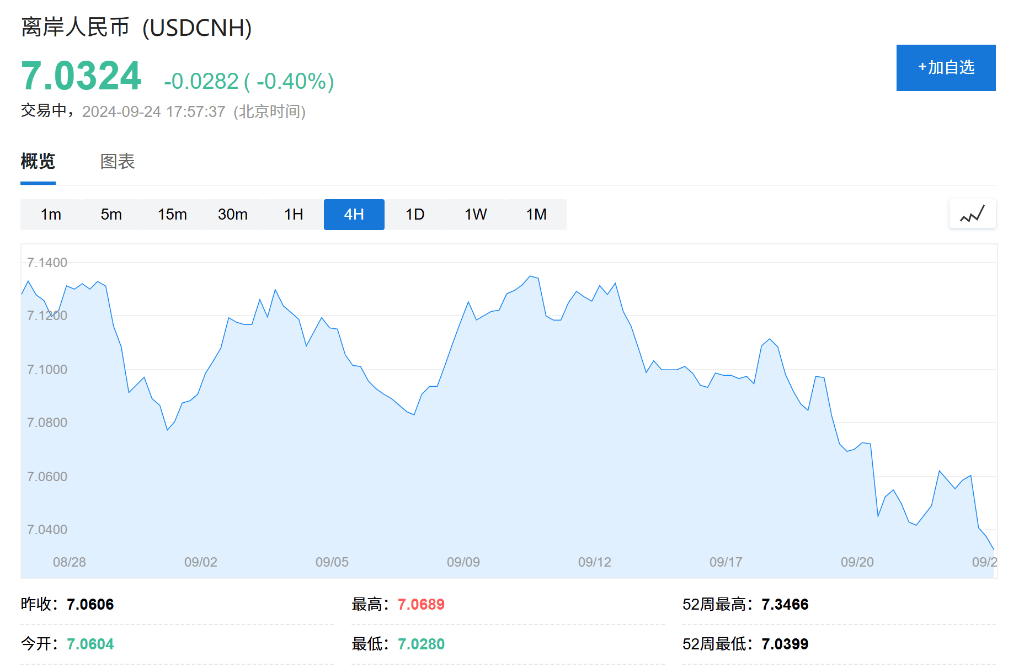Change interval to 1D

tap(415, 215)
